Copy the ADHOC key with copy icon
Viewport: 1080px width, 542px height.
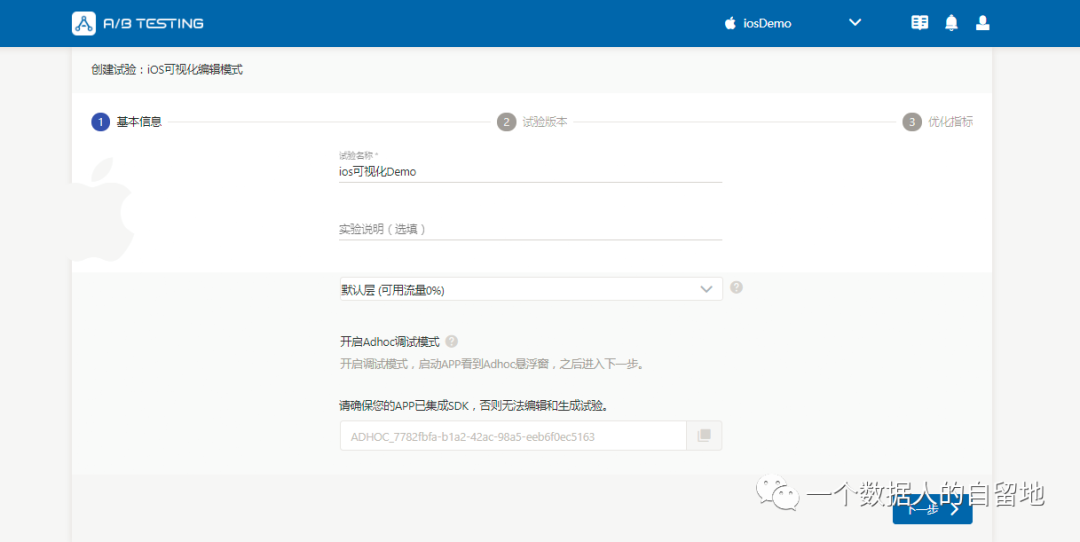[x=704, y=436]
